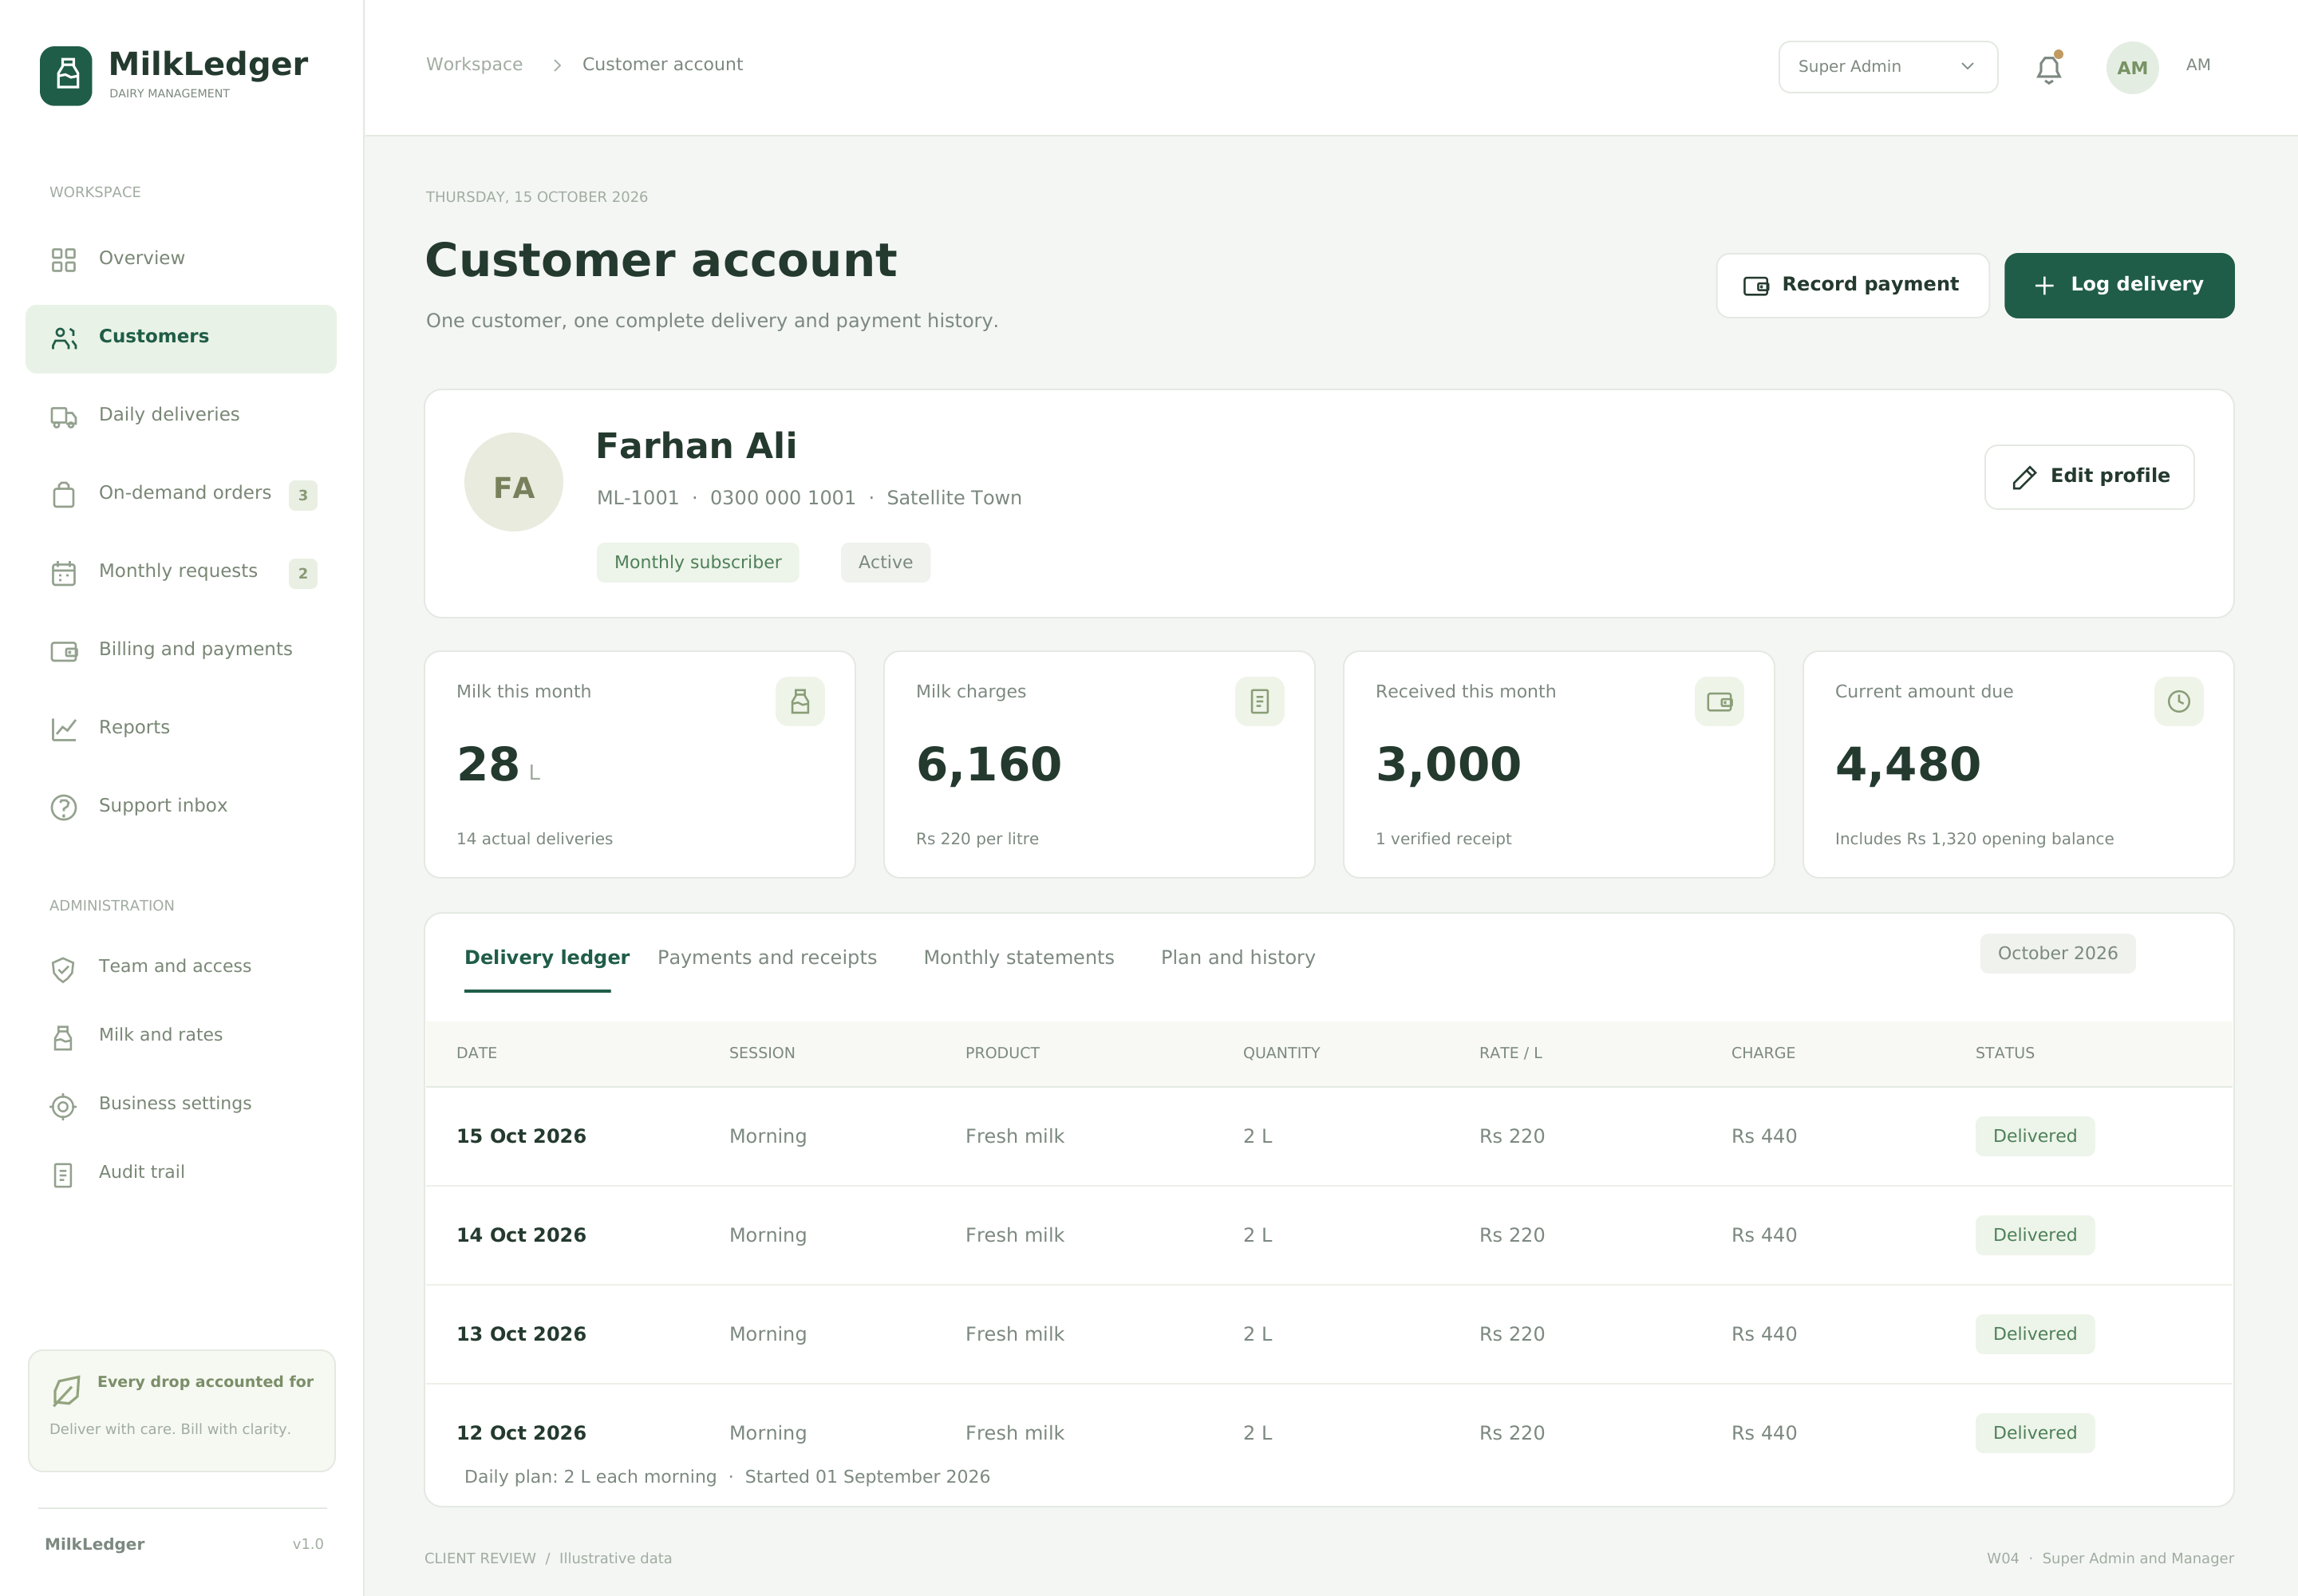Click the QUANTITY column header

[1281, 1053]
